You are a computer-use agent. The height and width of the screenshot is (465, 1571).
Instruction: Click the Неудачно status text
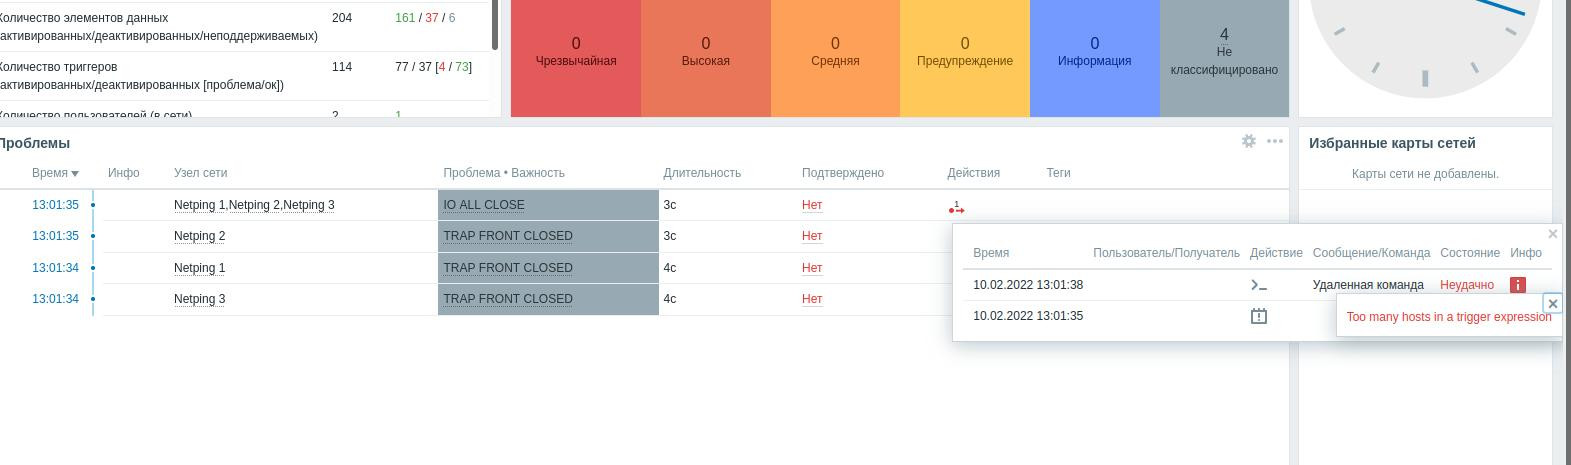(1467, 285)
